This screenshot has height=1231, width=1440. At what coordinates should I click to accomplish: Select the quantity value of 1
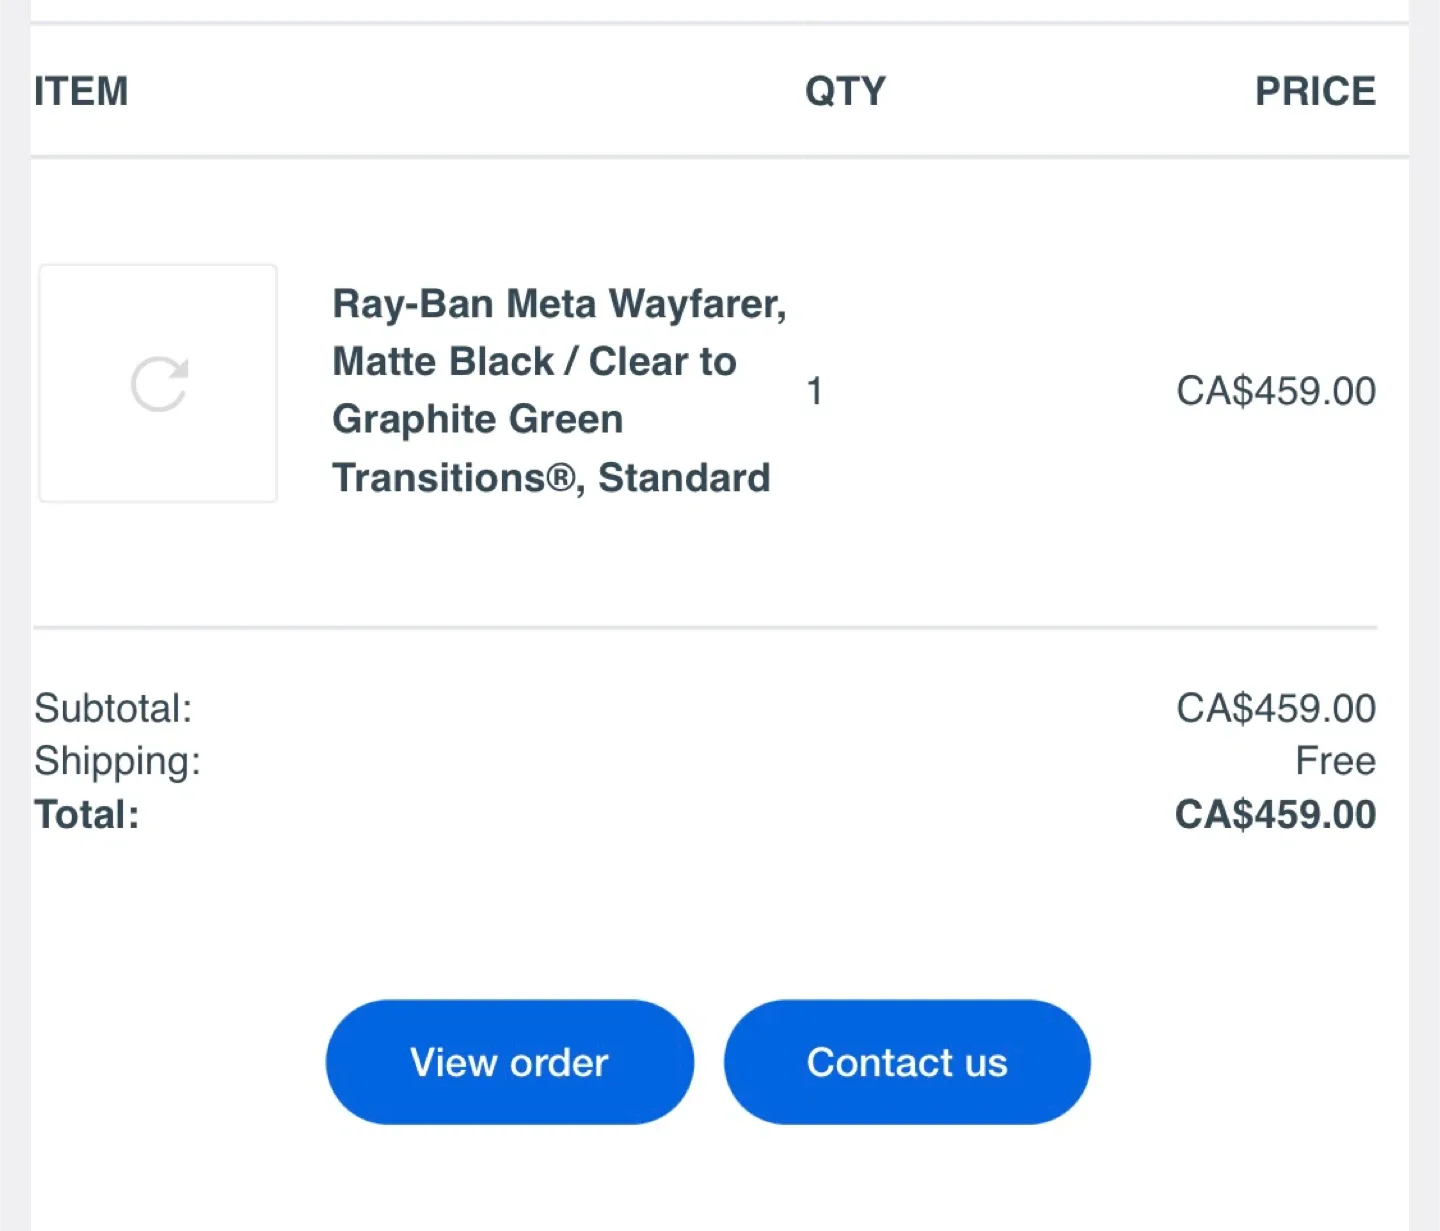click(815, 391)
